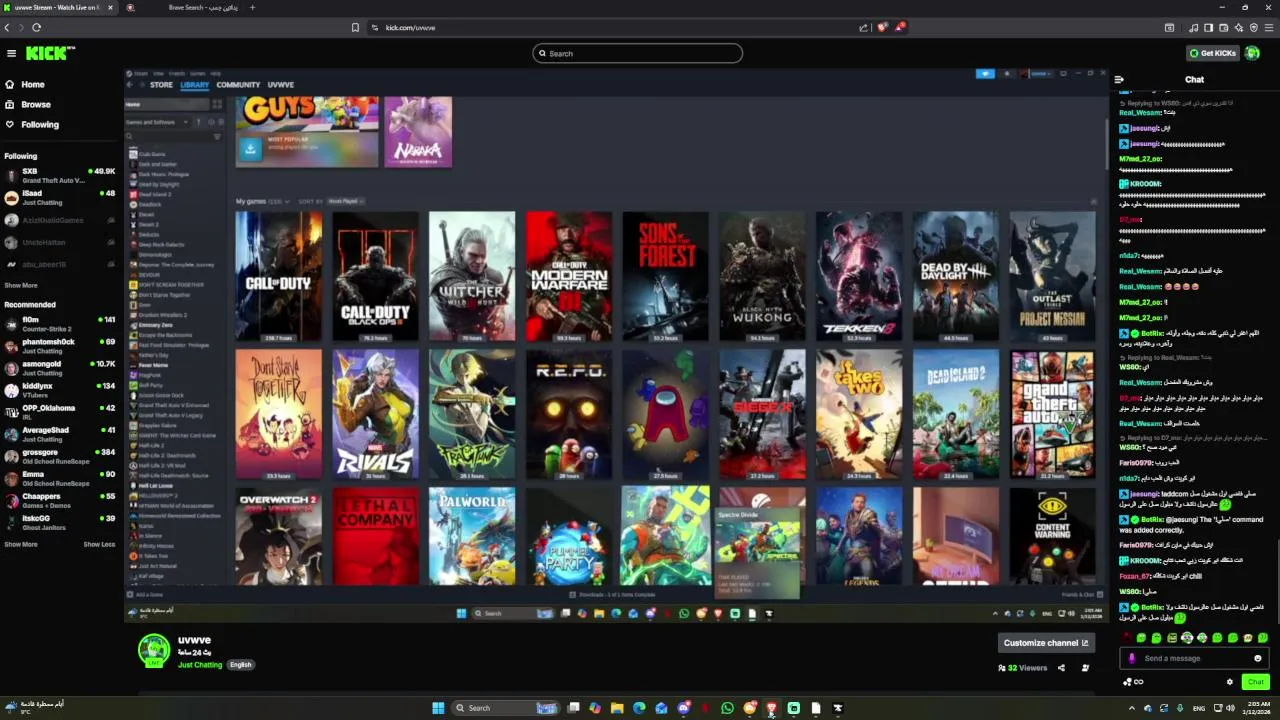Click the share stream icon
Viewport: 1280px width, 720px height.
point(1061,668)
